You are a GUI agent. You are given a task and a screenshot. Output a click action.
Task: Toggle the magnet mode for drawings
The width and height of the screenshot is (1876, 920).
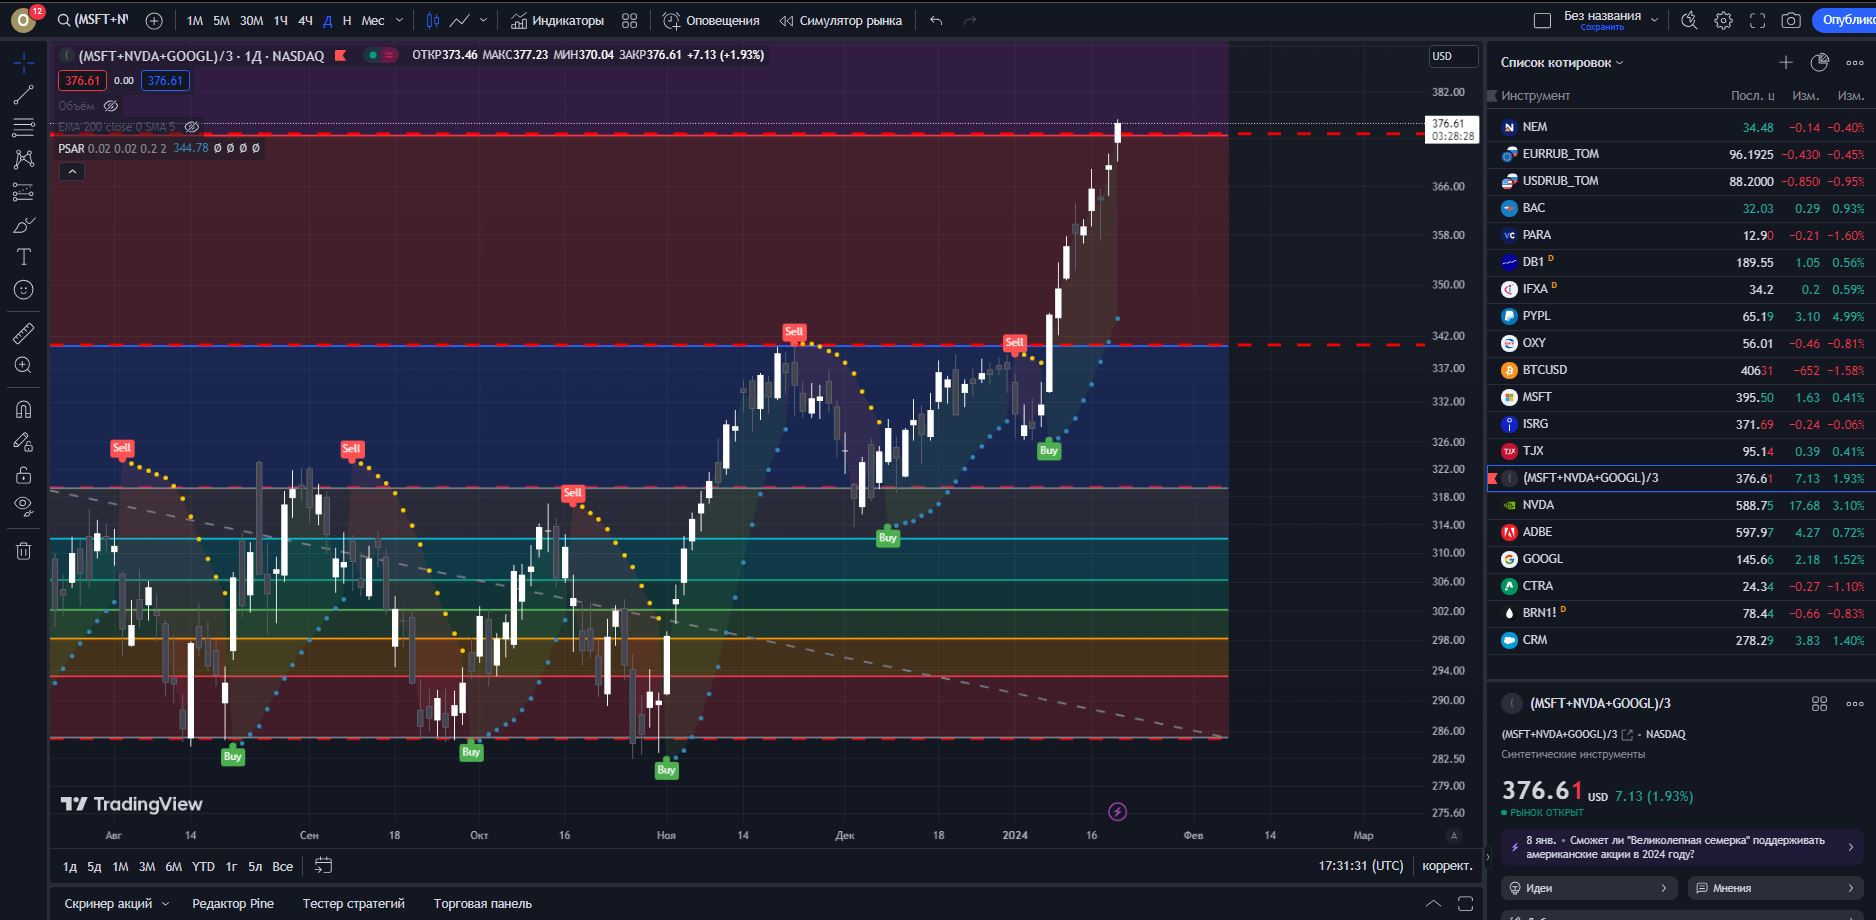coord(24,409)
